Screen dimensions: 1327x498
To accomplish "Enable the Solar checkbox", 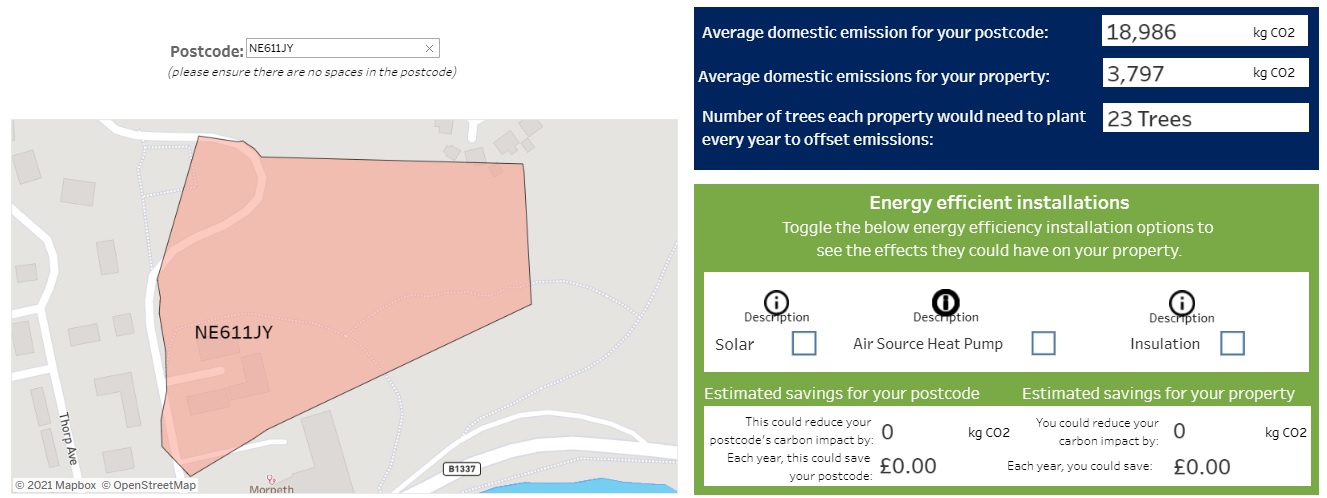I will 804,343.
